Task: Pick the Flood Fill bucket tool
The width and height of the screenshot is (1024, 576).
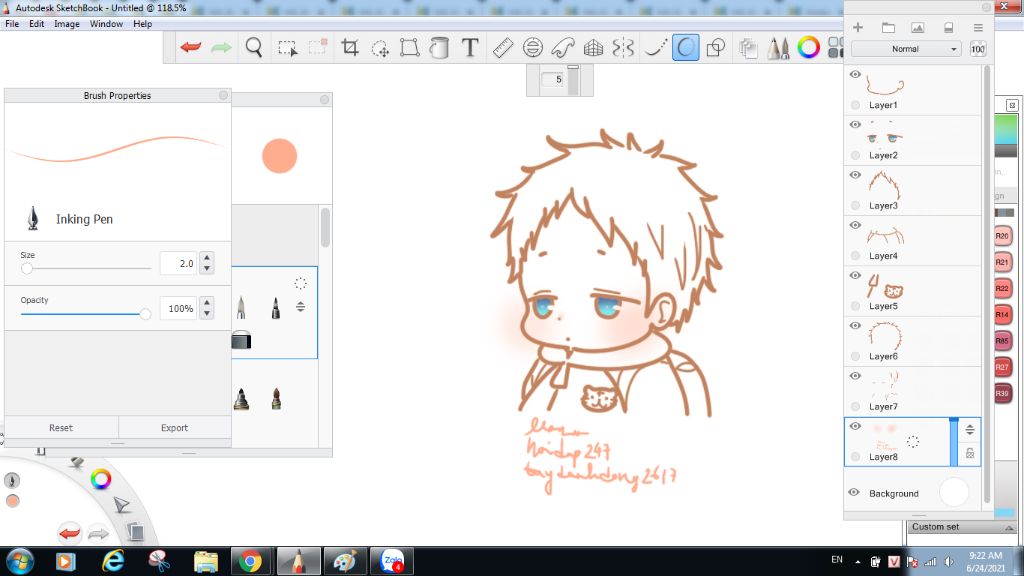Action: [x=440, y=48]
